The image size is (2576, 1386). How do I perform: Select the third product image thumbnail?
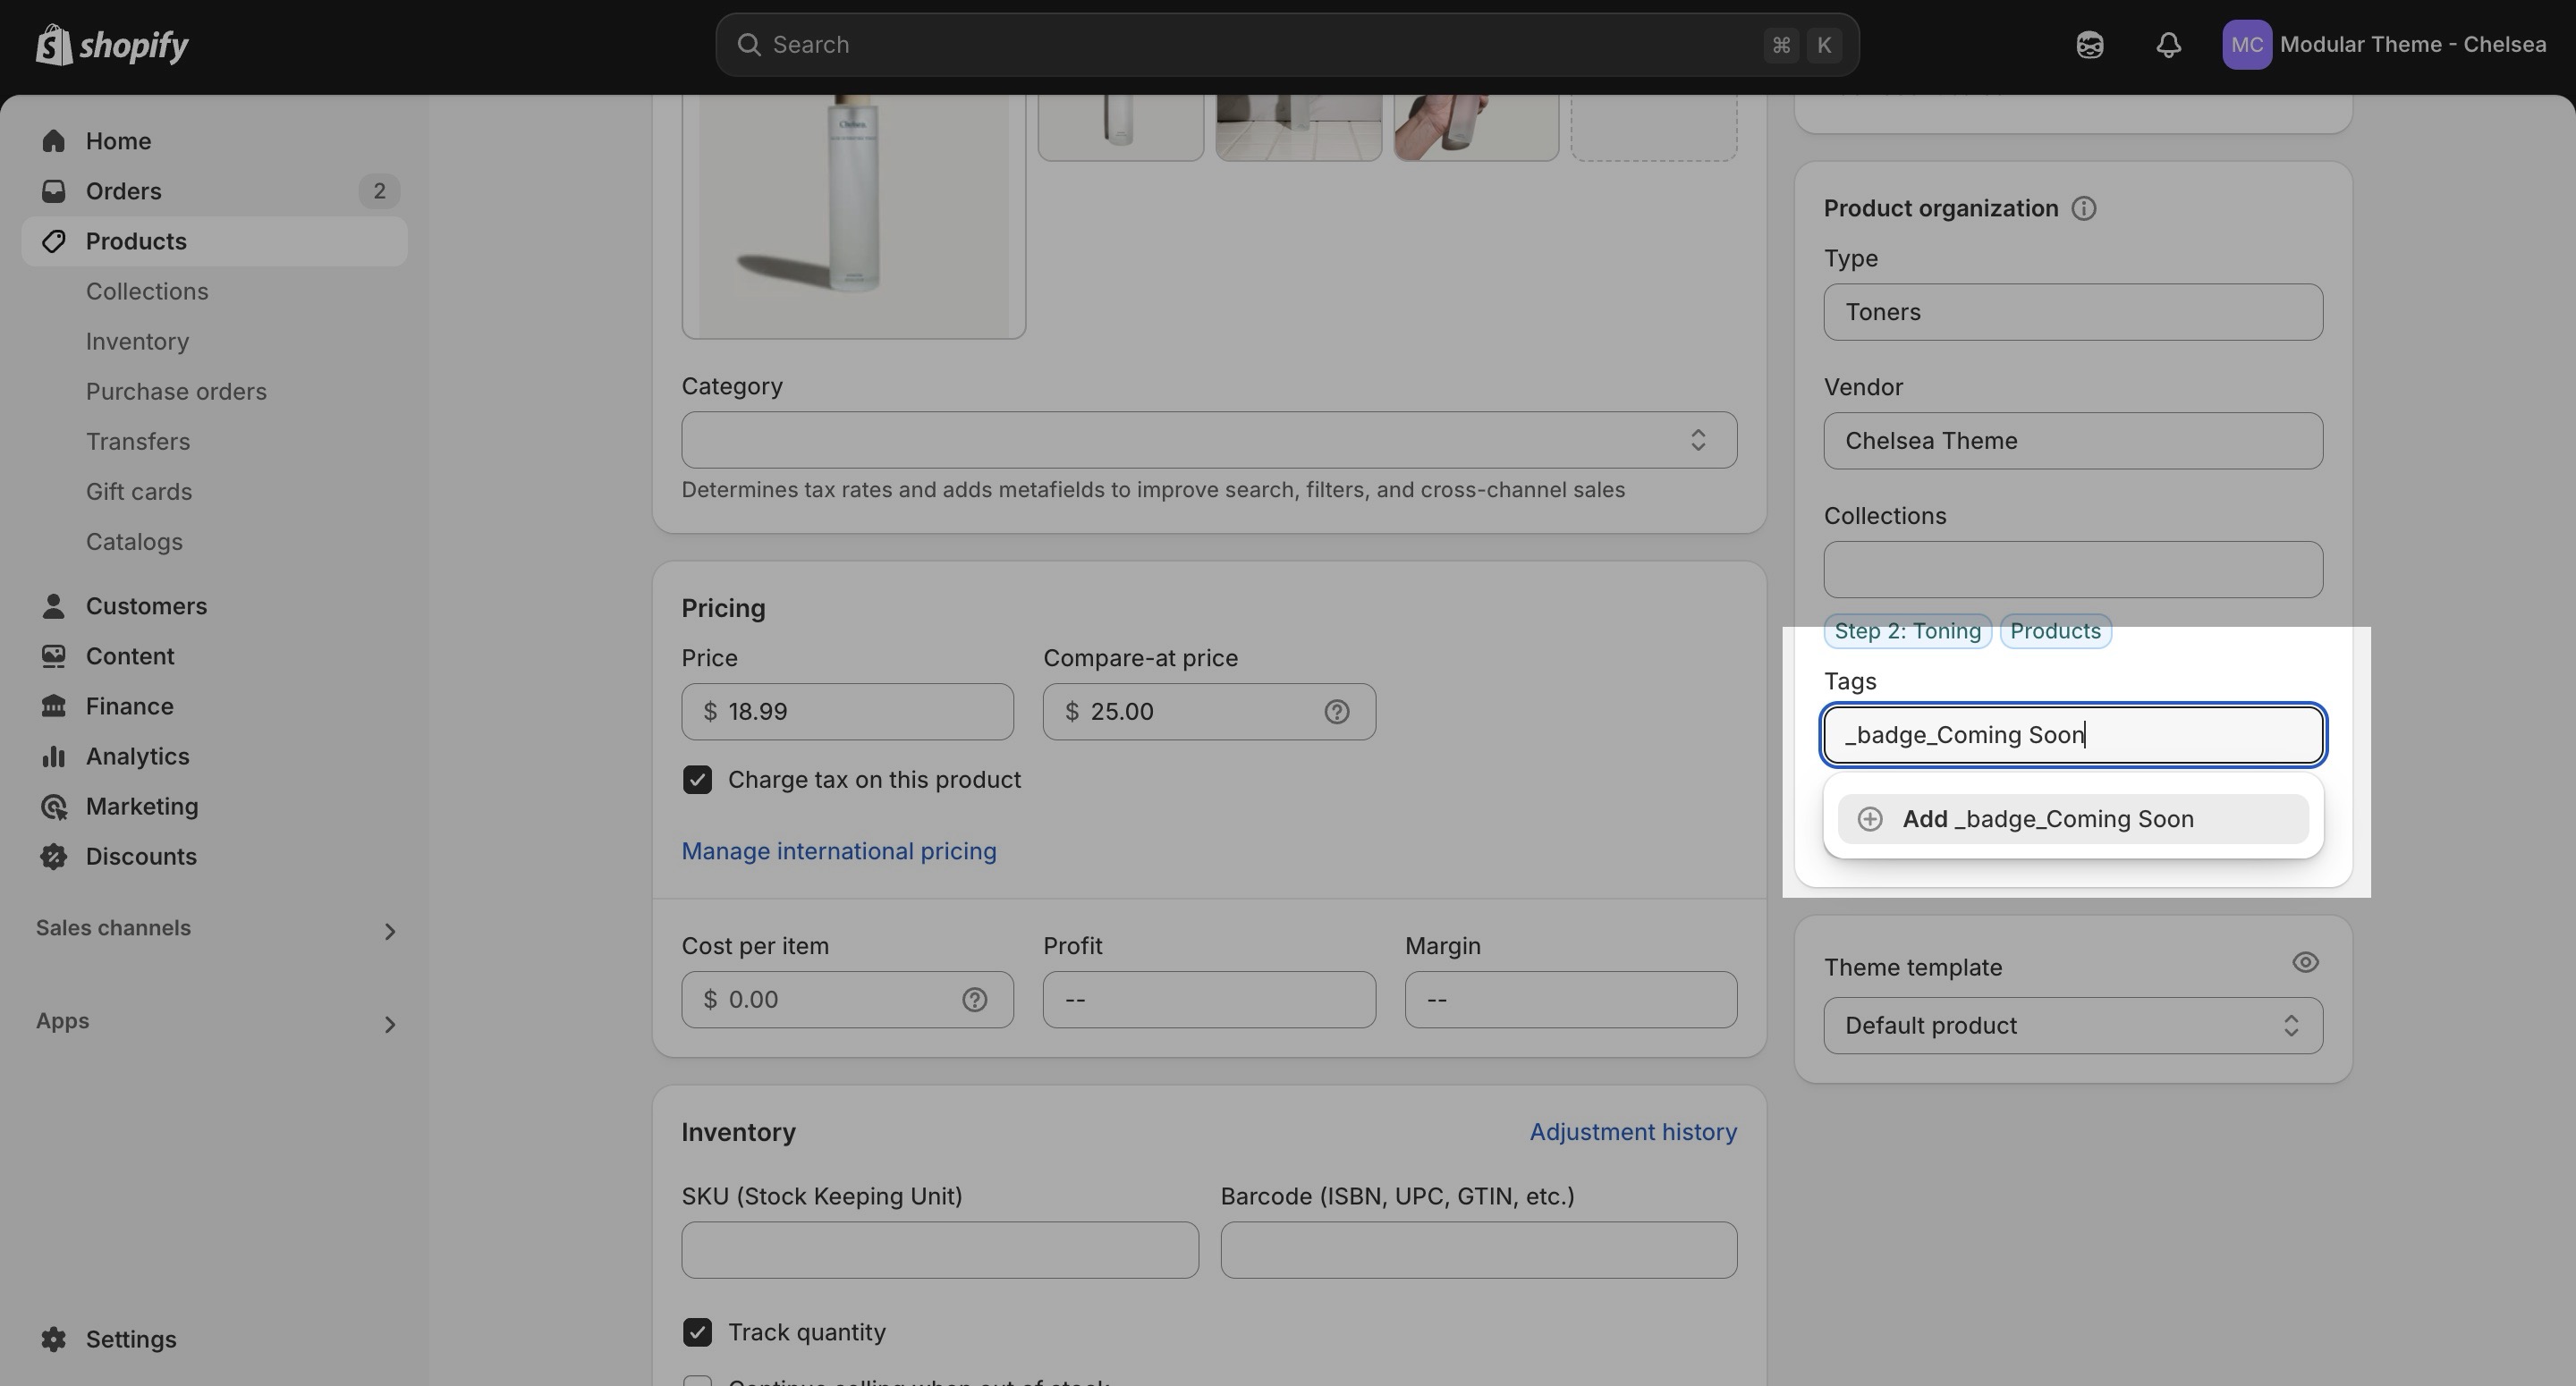coord(1475,128)
